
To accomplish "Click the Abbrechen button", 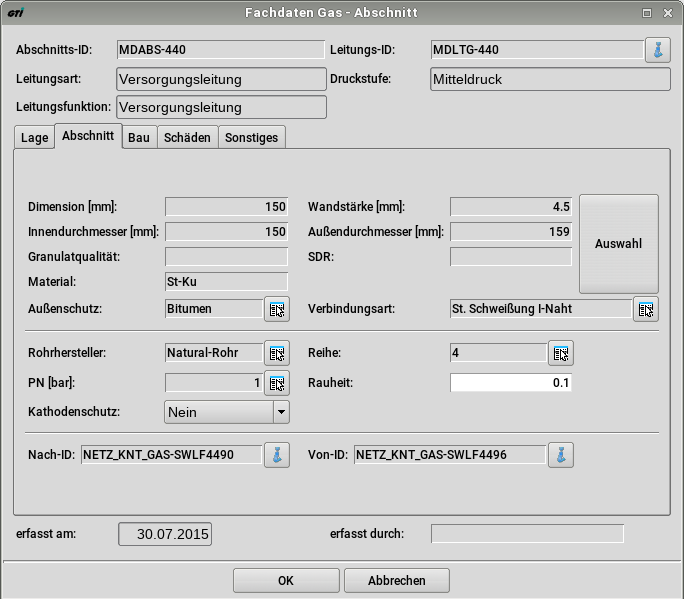I will pos(397,580).
